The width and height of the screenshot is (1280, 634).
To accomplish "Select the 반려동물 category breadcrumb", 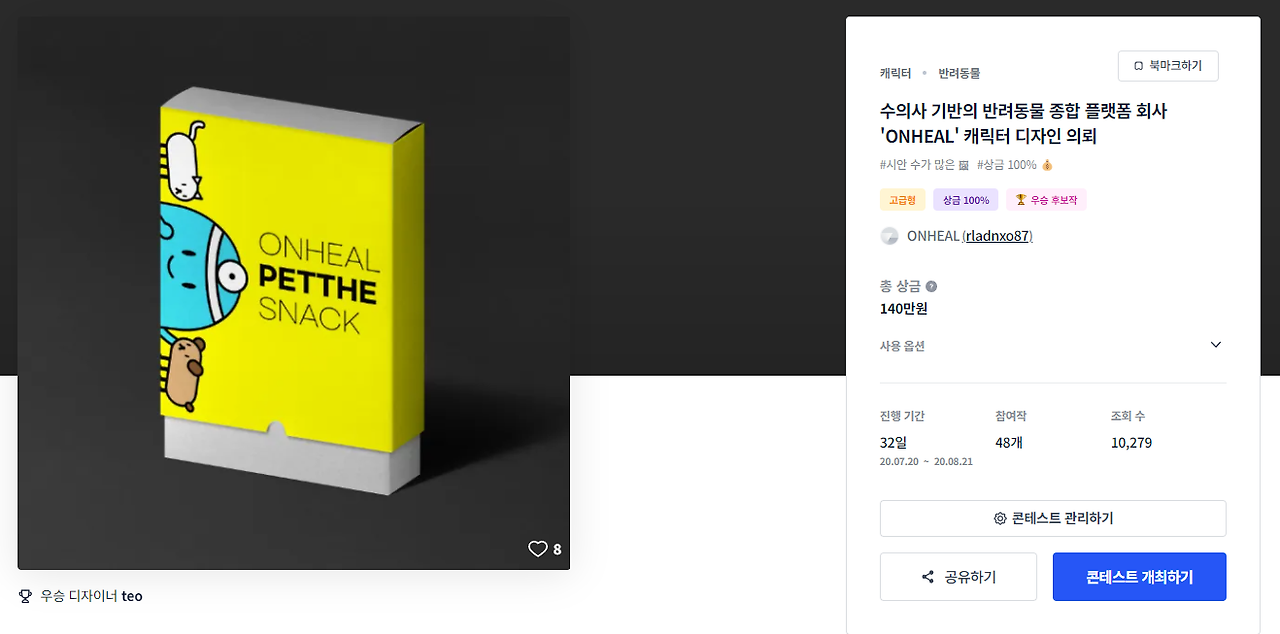I will click(x=959, y=73).
